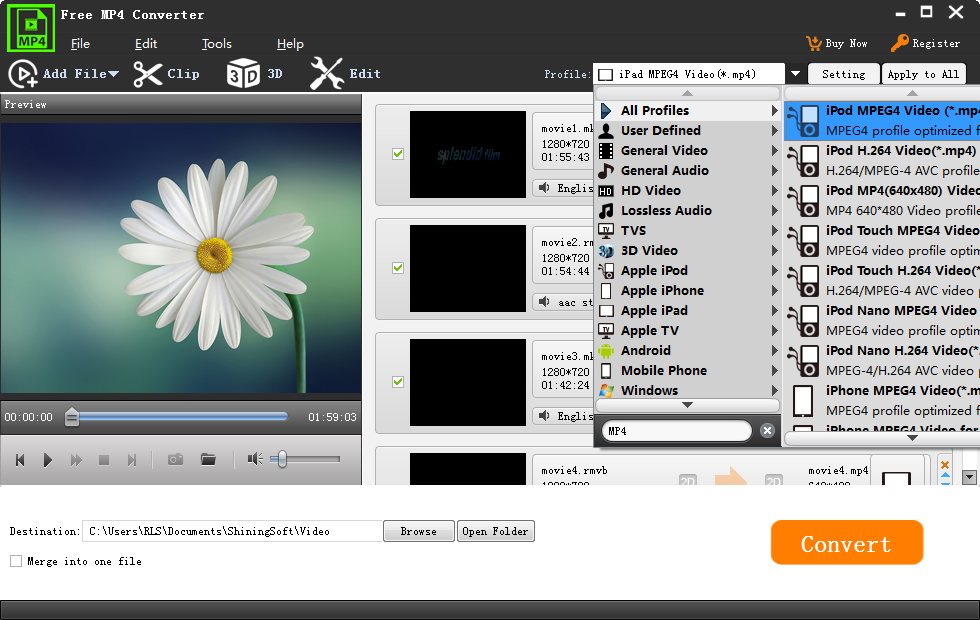Open the snapshot folder icon
The image size is (980, 620).
[208, 459]
